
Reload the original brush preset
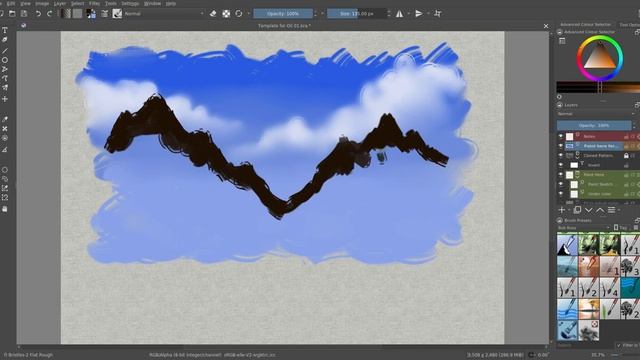click(x=239, y=13)
